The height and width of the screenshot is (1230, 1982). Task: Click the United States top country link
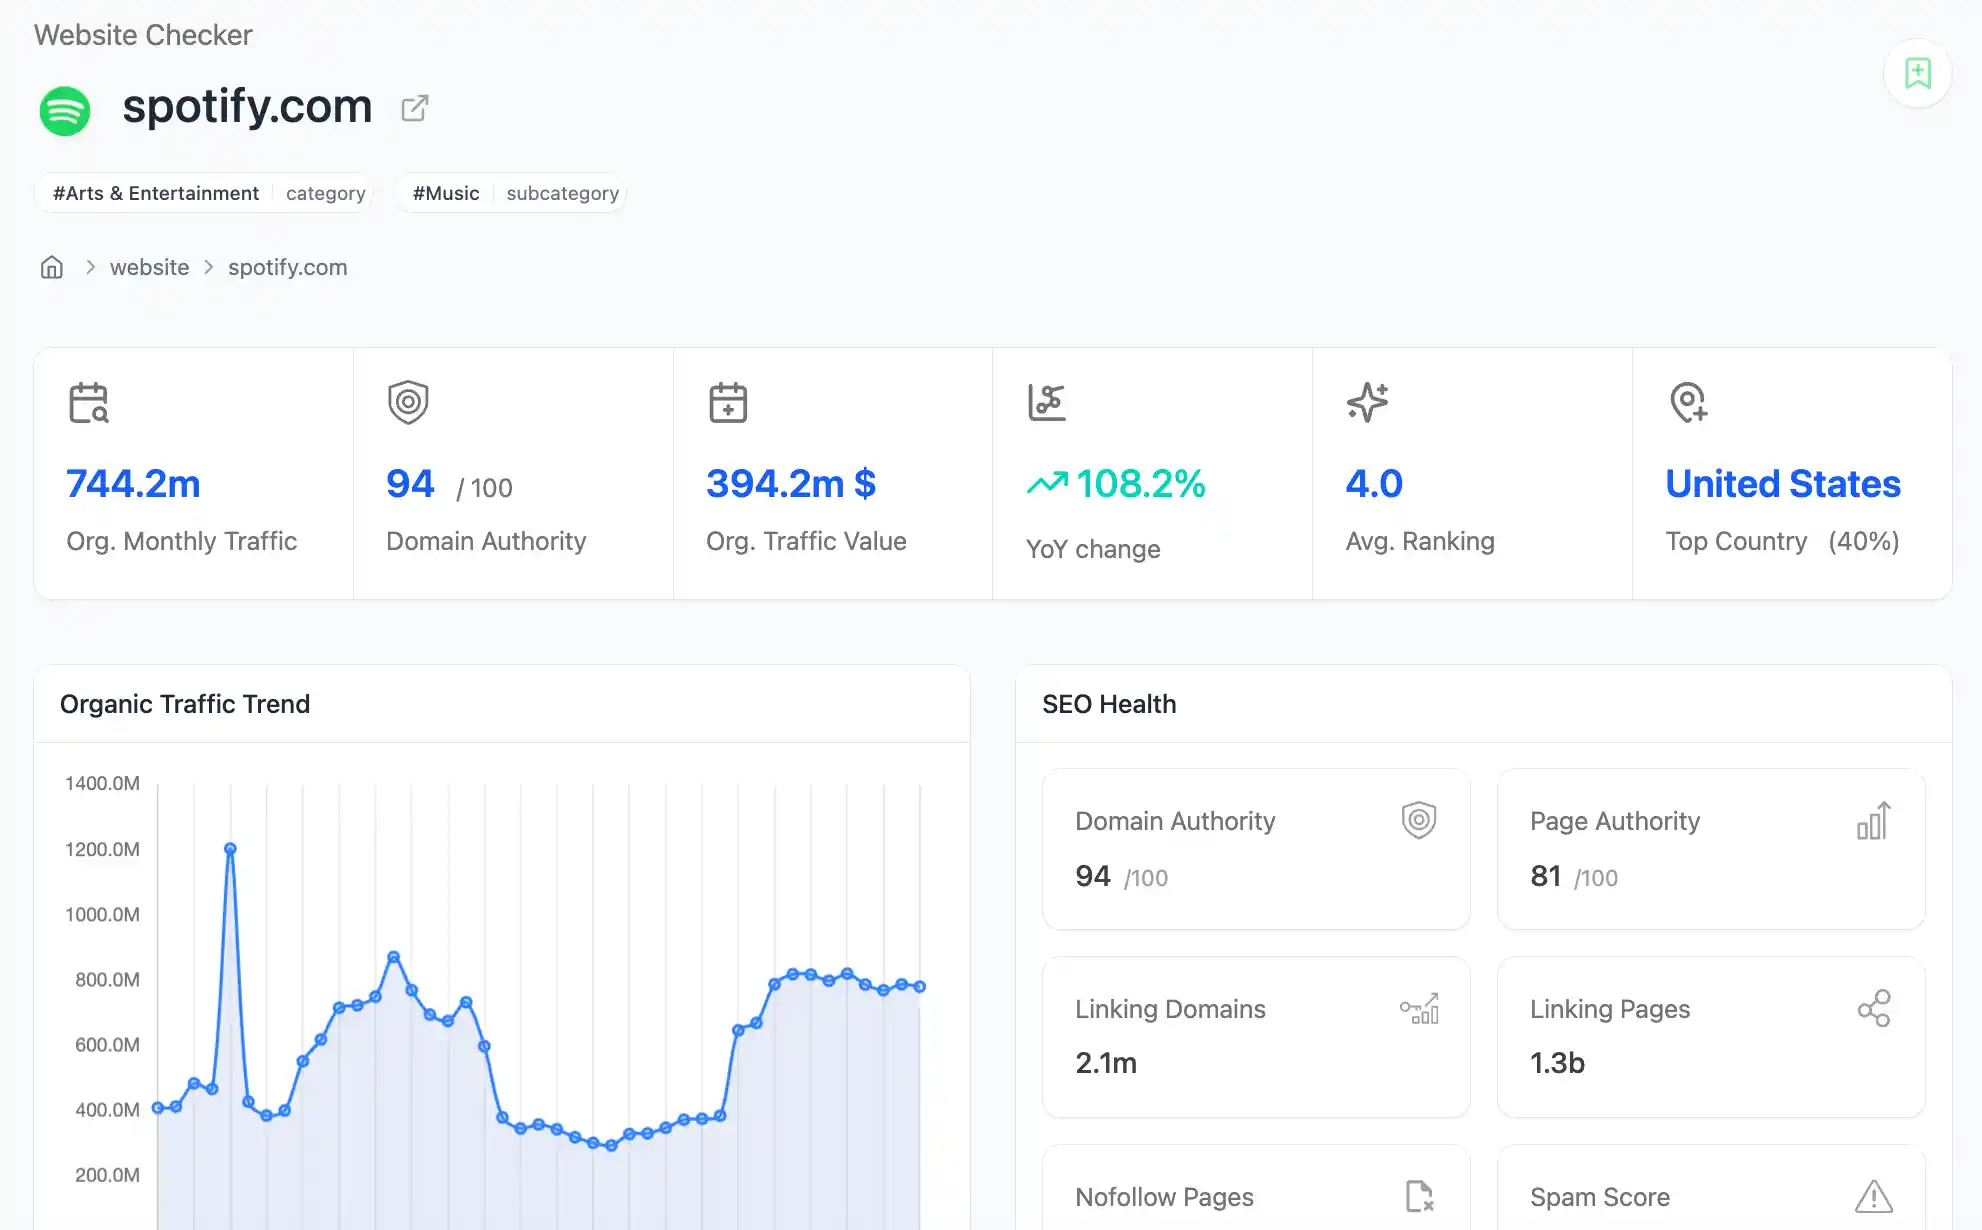point(1783,484)
